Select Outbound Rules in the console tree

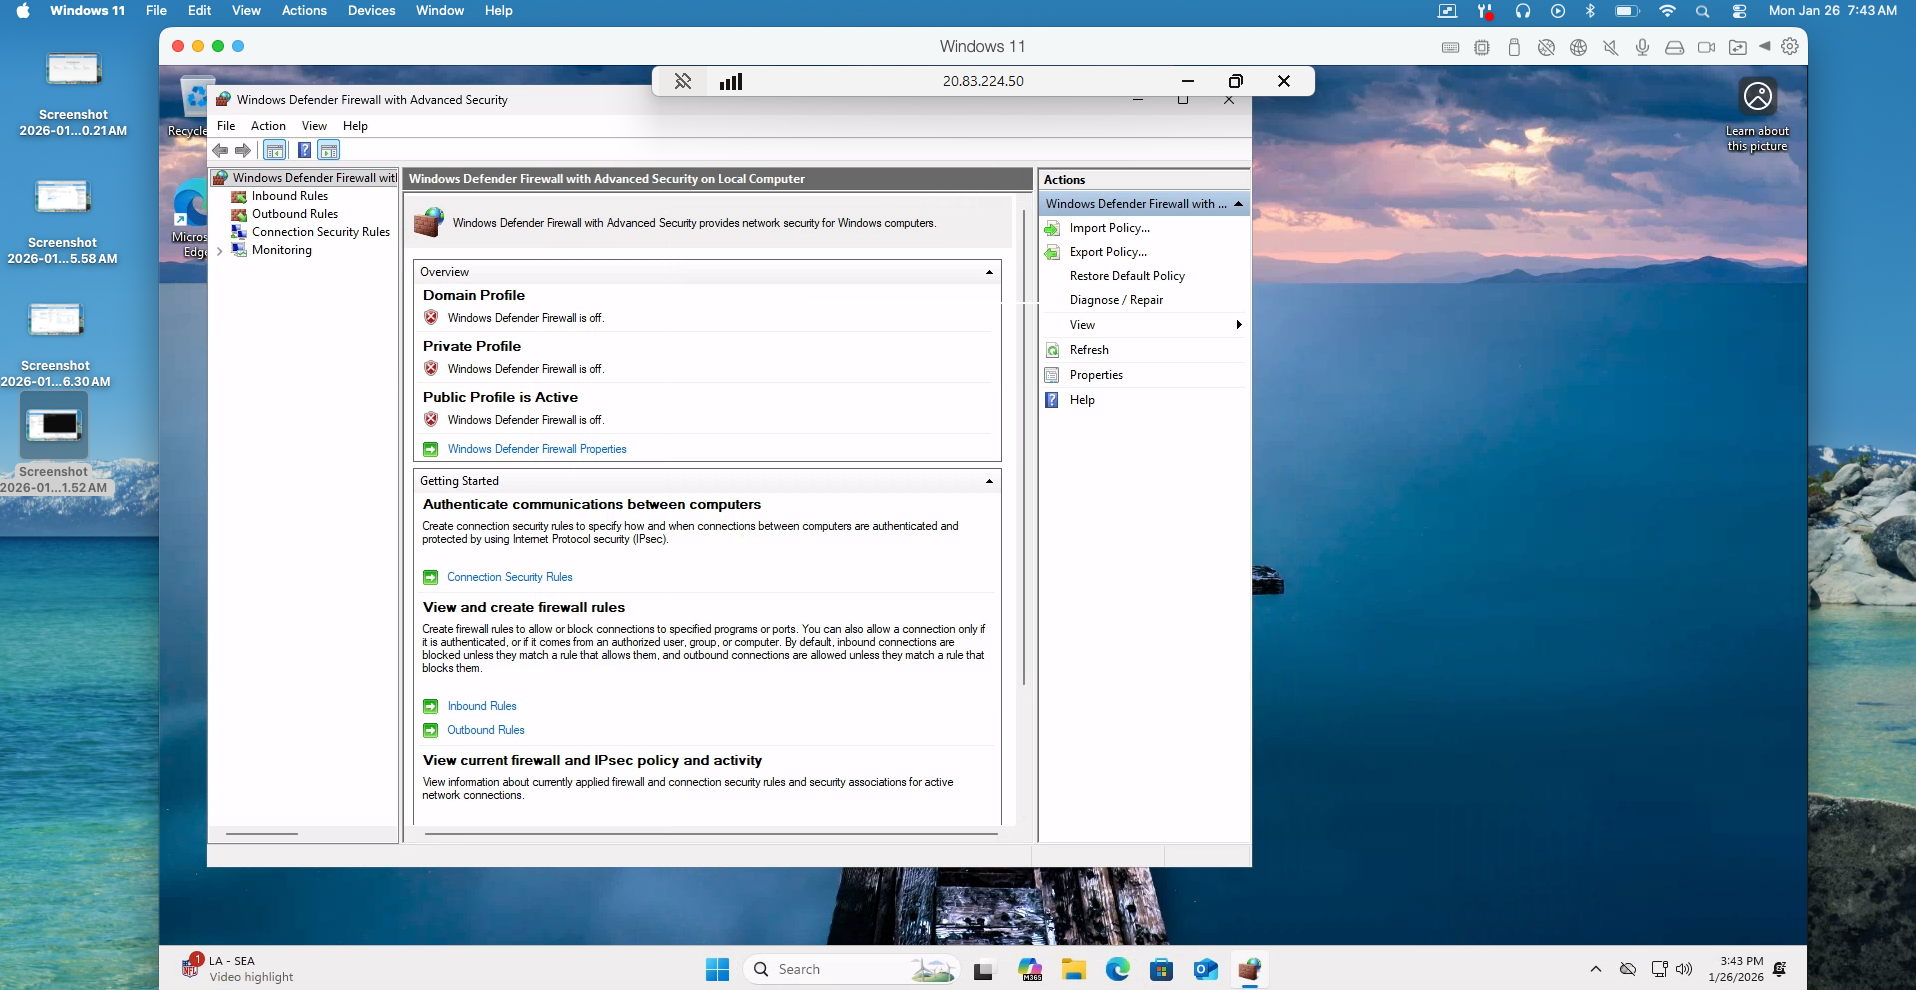294,214
